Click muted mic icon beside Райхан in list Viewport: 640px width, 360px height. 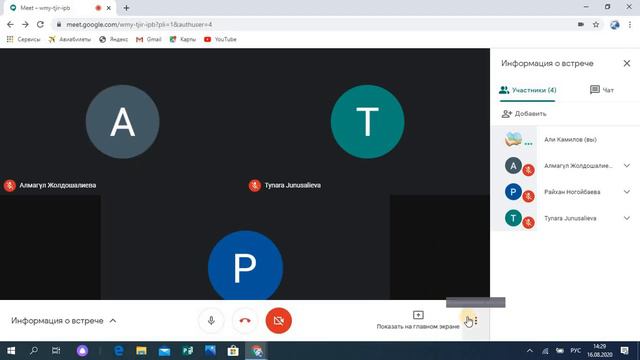pos(529,196)
